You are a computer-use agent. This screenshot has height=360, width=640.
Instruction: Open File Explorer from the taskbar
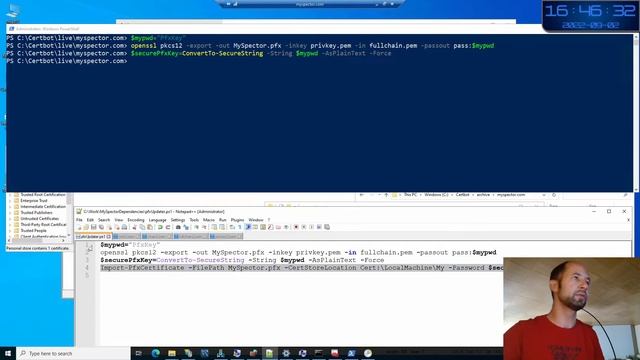(172, 353)
